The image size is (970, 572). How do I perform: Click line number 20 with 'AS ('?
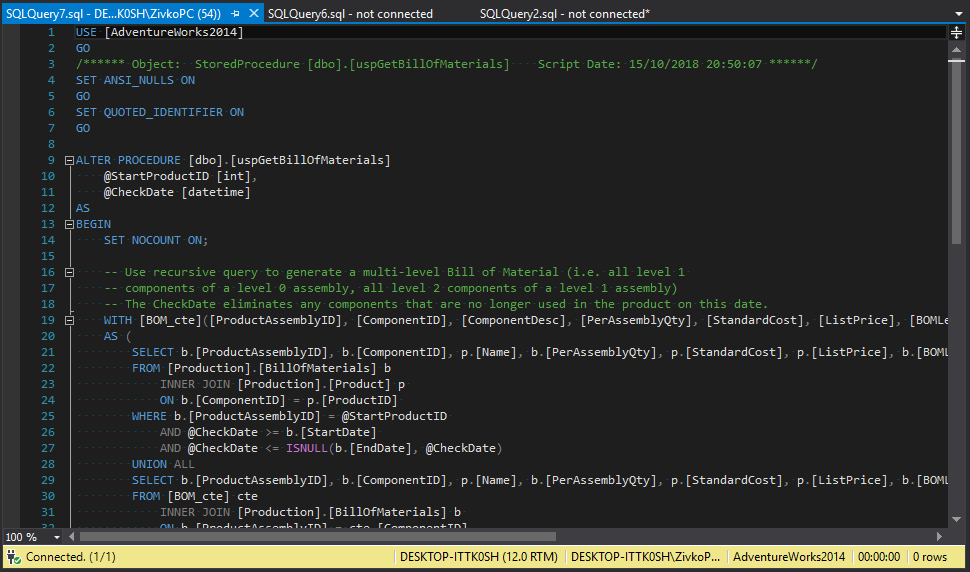(x=48, y=336)
